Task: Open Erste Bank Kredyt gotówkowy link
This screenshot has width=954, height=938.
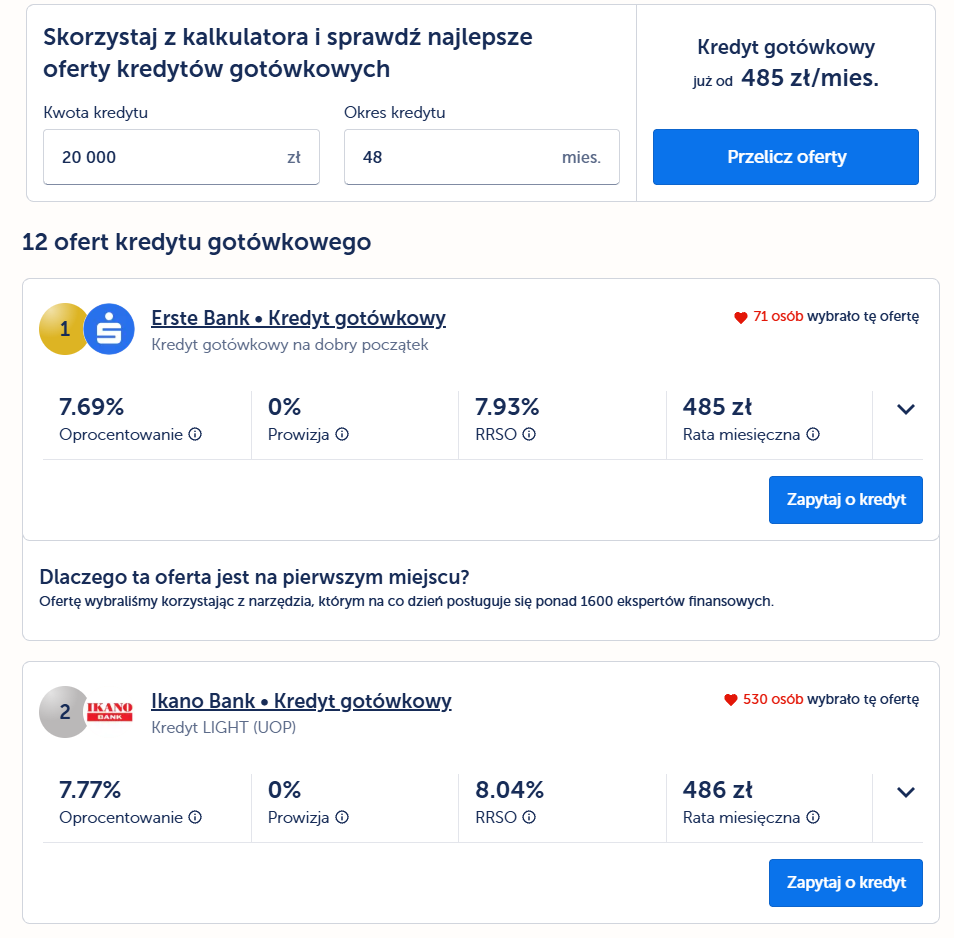Action: tap(298, 318)
